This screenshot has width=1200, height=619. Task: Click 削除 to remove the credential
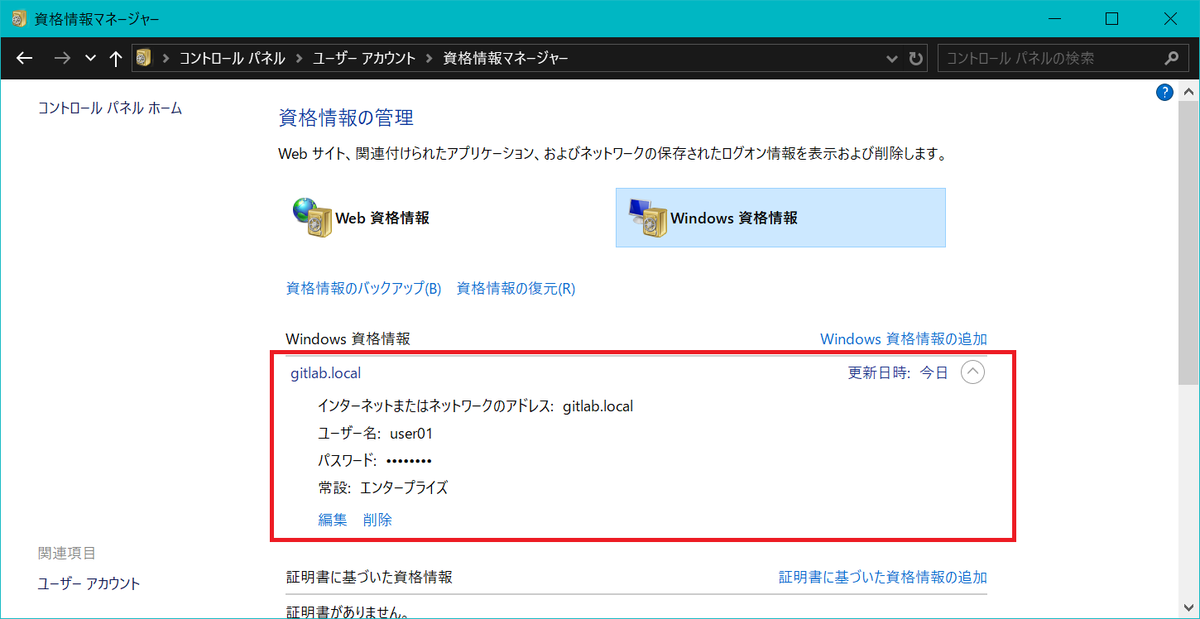(x=378, y=520)
